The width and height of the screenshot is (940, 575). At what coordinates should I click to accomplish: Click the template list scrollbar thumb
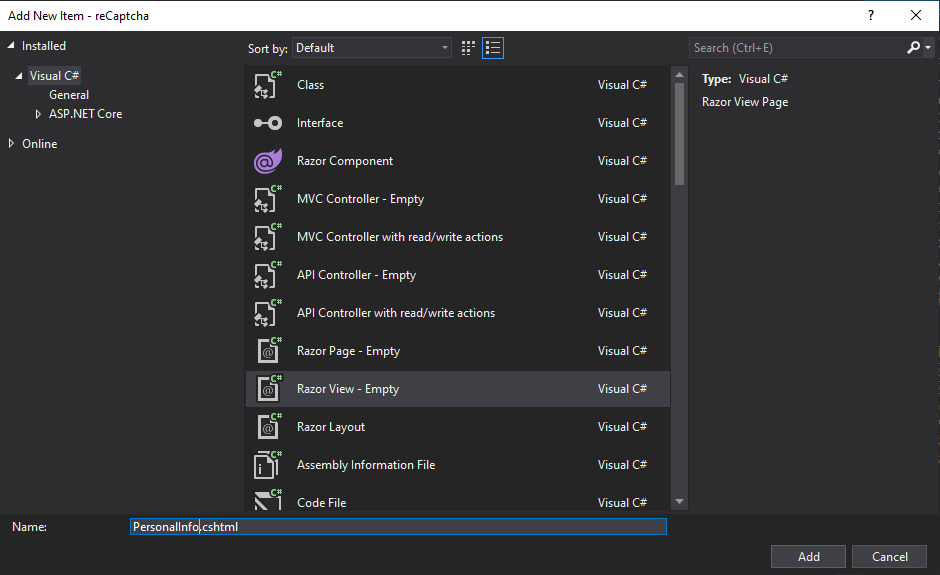coord(679,134)
